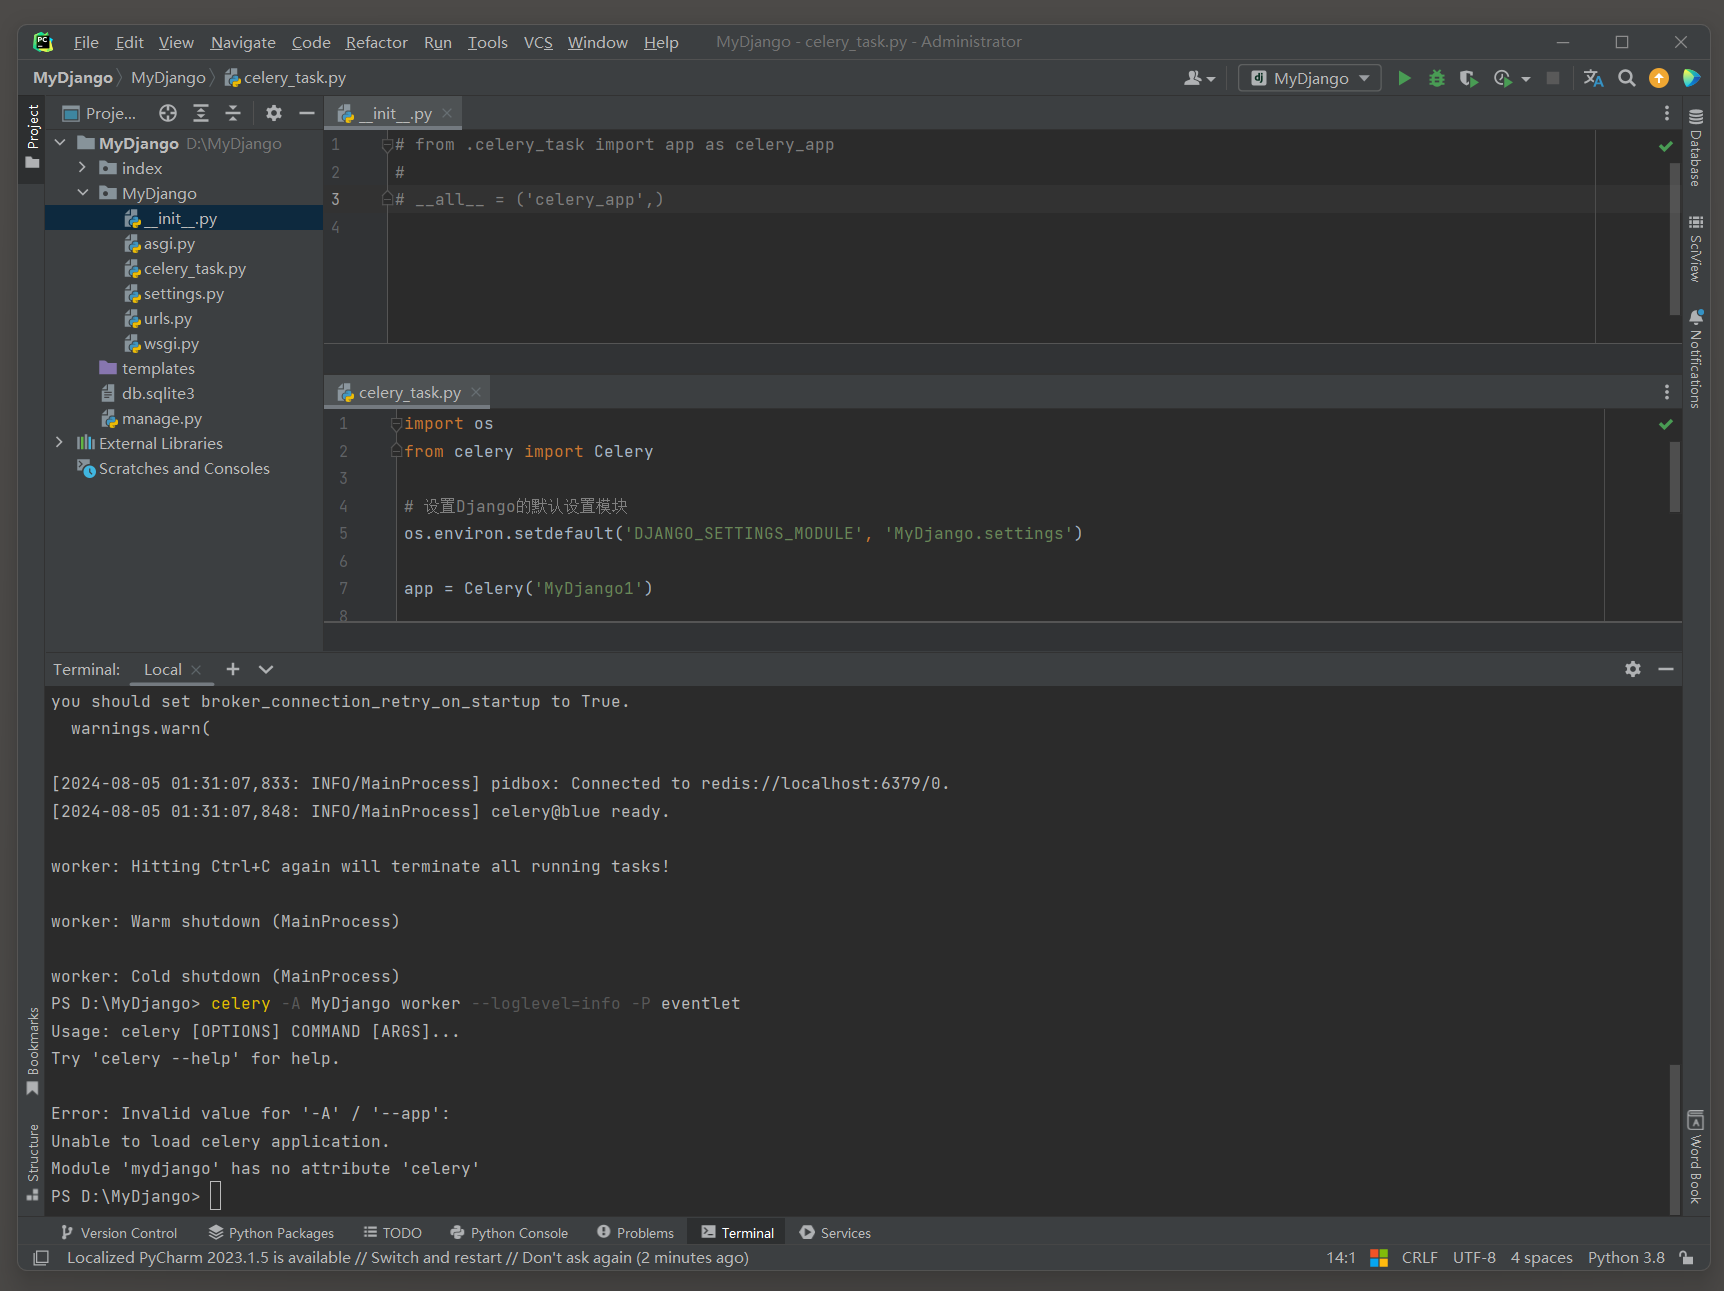Run with coverage shield icon
This screenshot has width=1724, height=1291.
(x=1468, y=78)
